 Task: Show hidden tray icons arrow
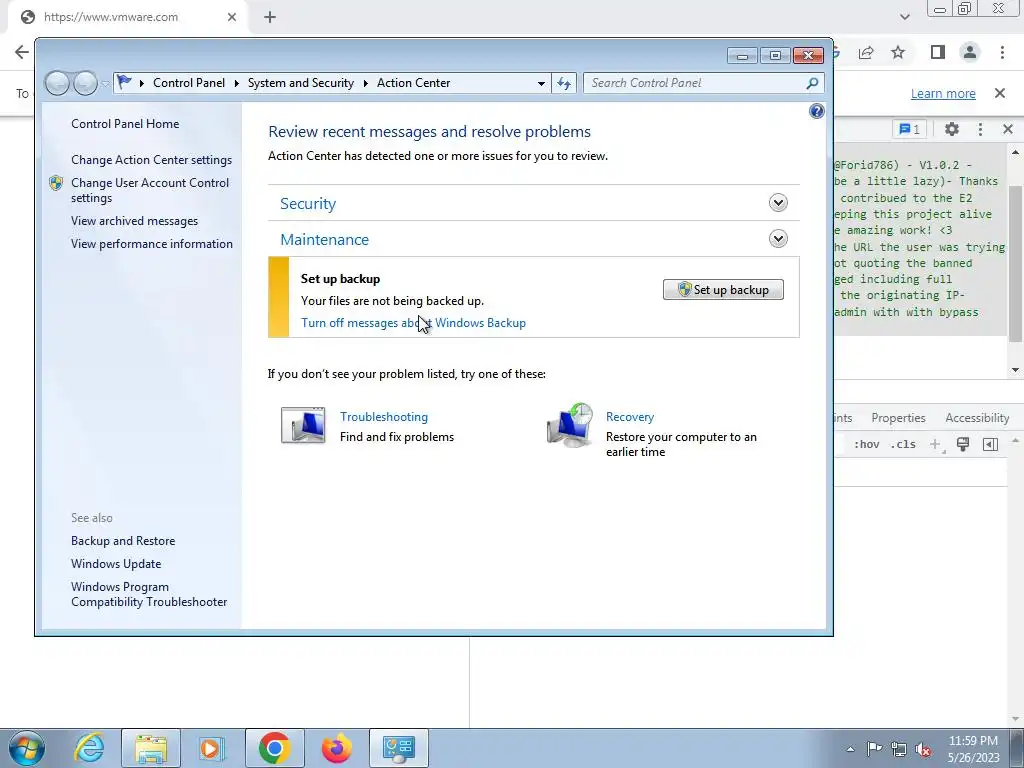click(x=850, y=749)
